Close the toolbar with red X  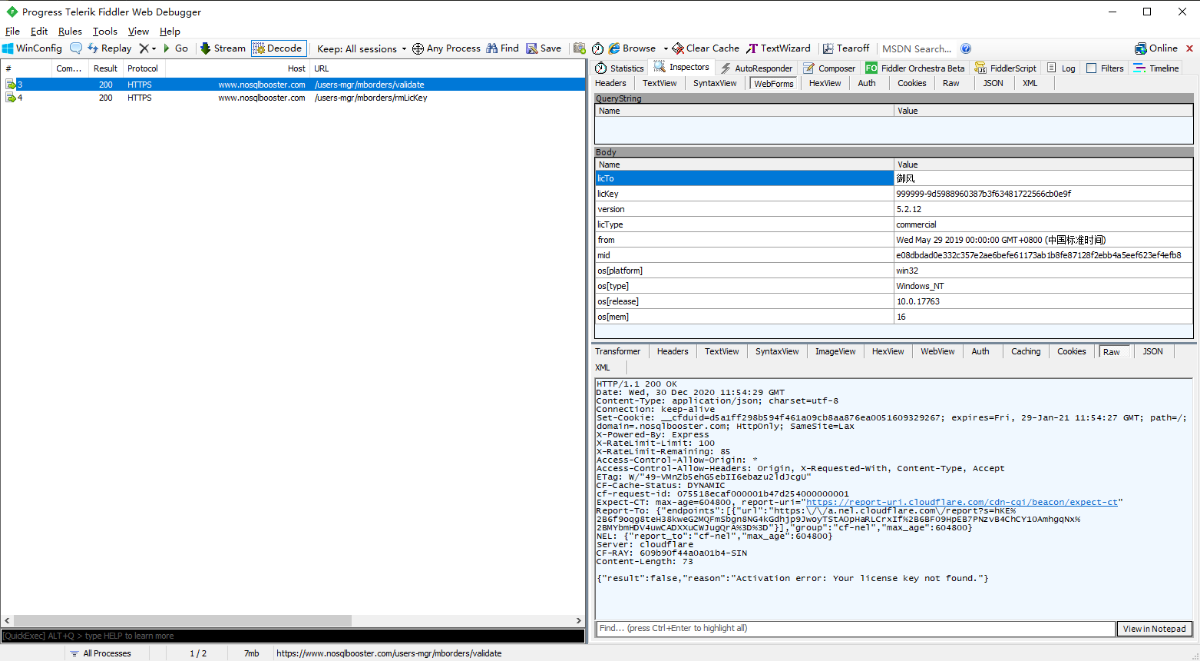coord(1188,48)
